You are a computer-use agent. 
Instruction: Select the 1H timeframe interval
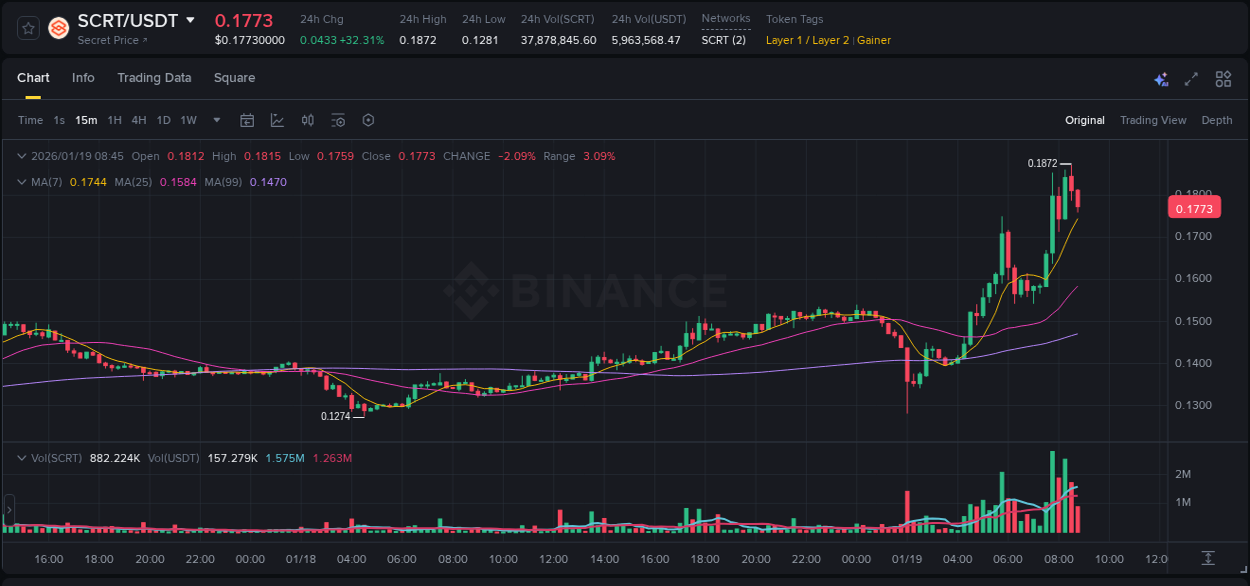(x=113, y=119)
